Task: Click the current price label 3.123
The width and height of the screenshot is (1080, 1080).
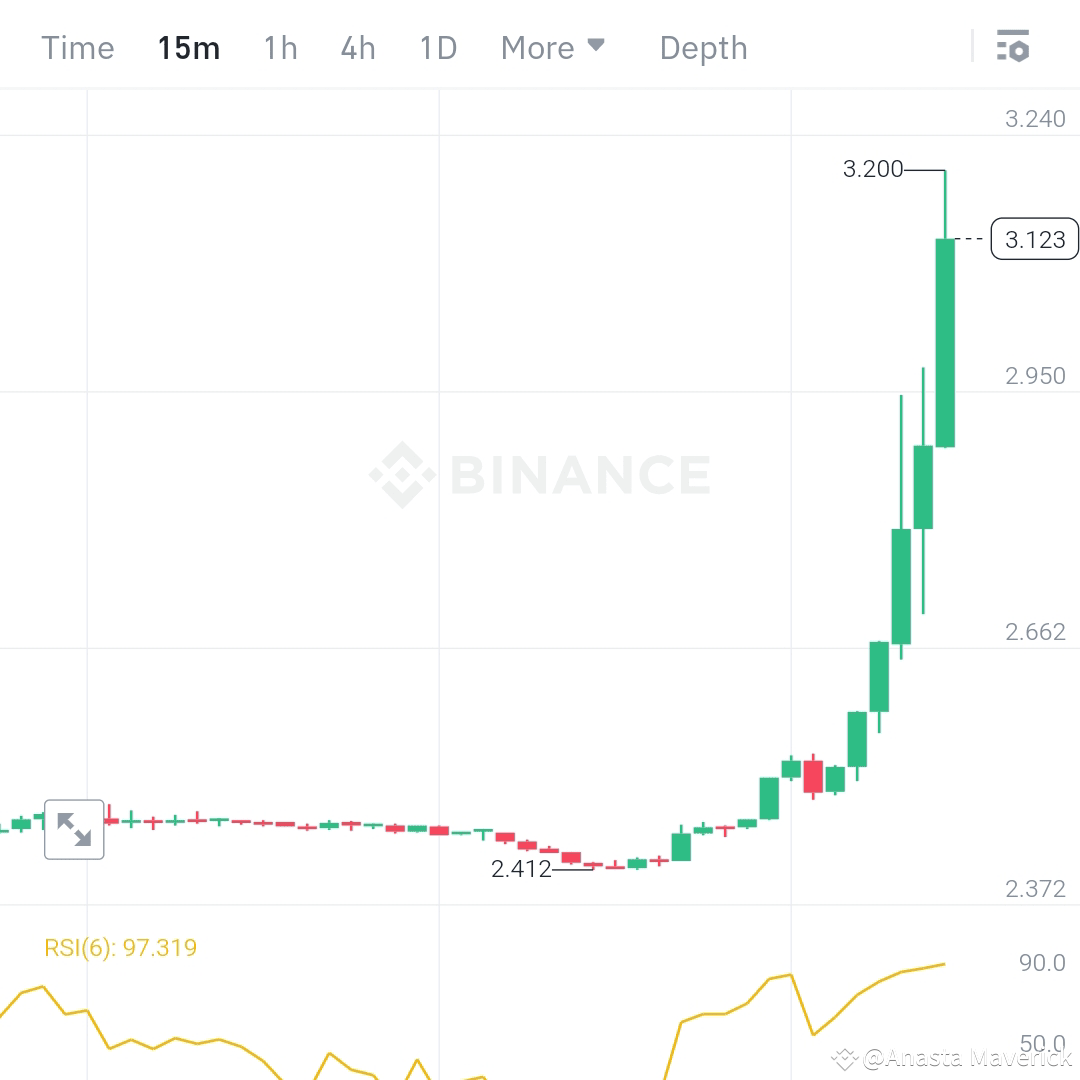Action: (1034, 239)
